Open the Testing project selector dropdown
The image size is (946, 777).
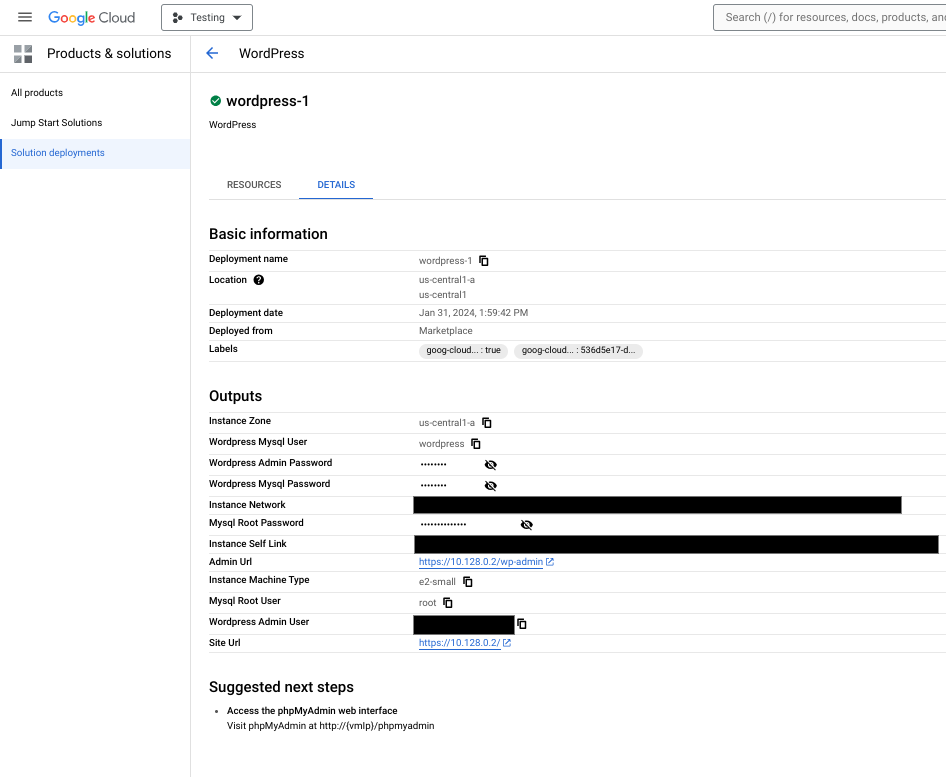pyautogui.click(x=207, y=17)
